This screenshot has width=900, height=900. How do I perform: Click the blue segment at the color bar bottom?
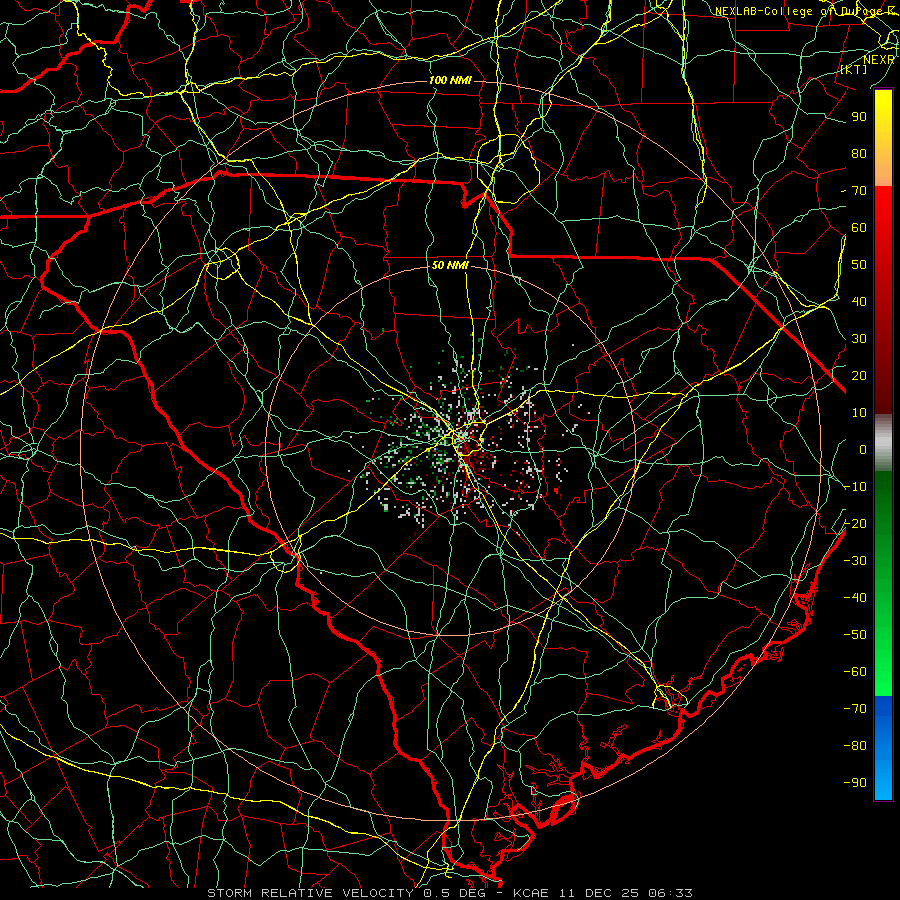point(883,748)
